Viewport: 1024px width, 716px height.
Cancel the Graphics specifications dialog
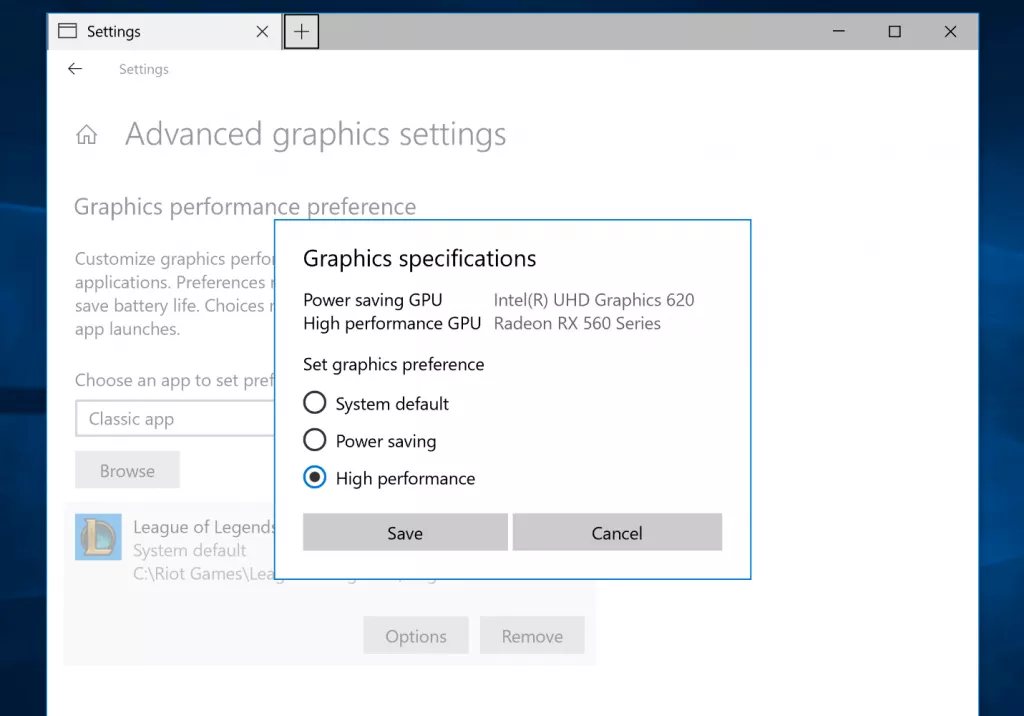tap(616, 531)
